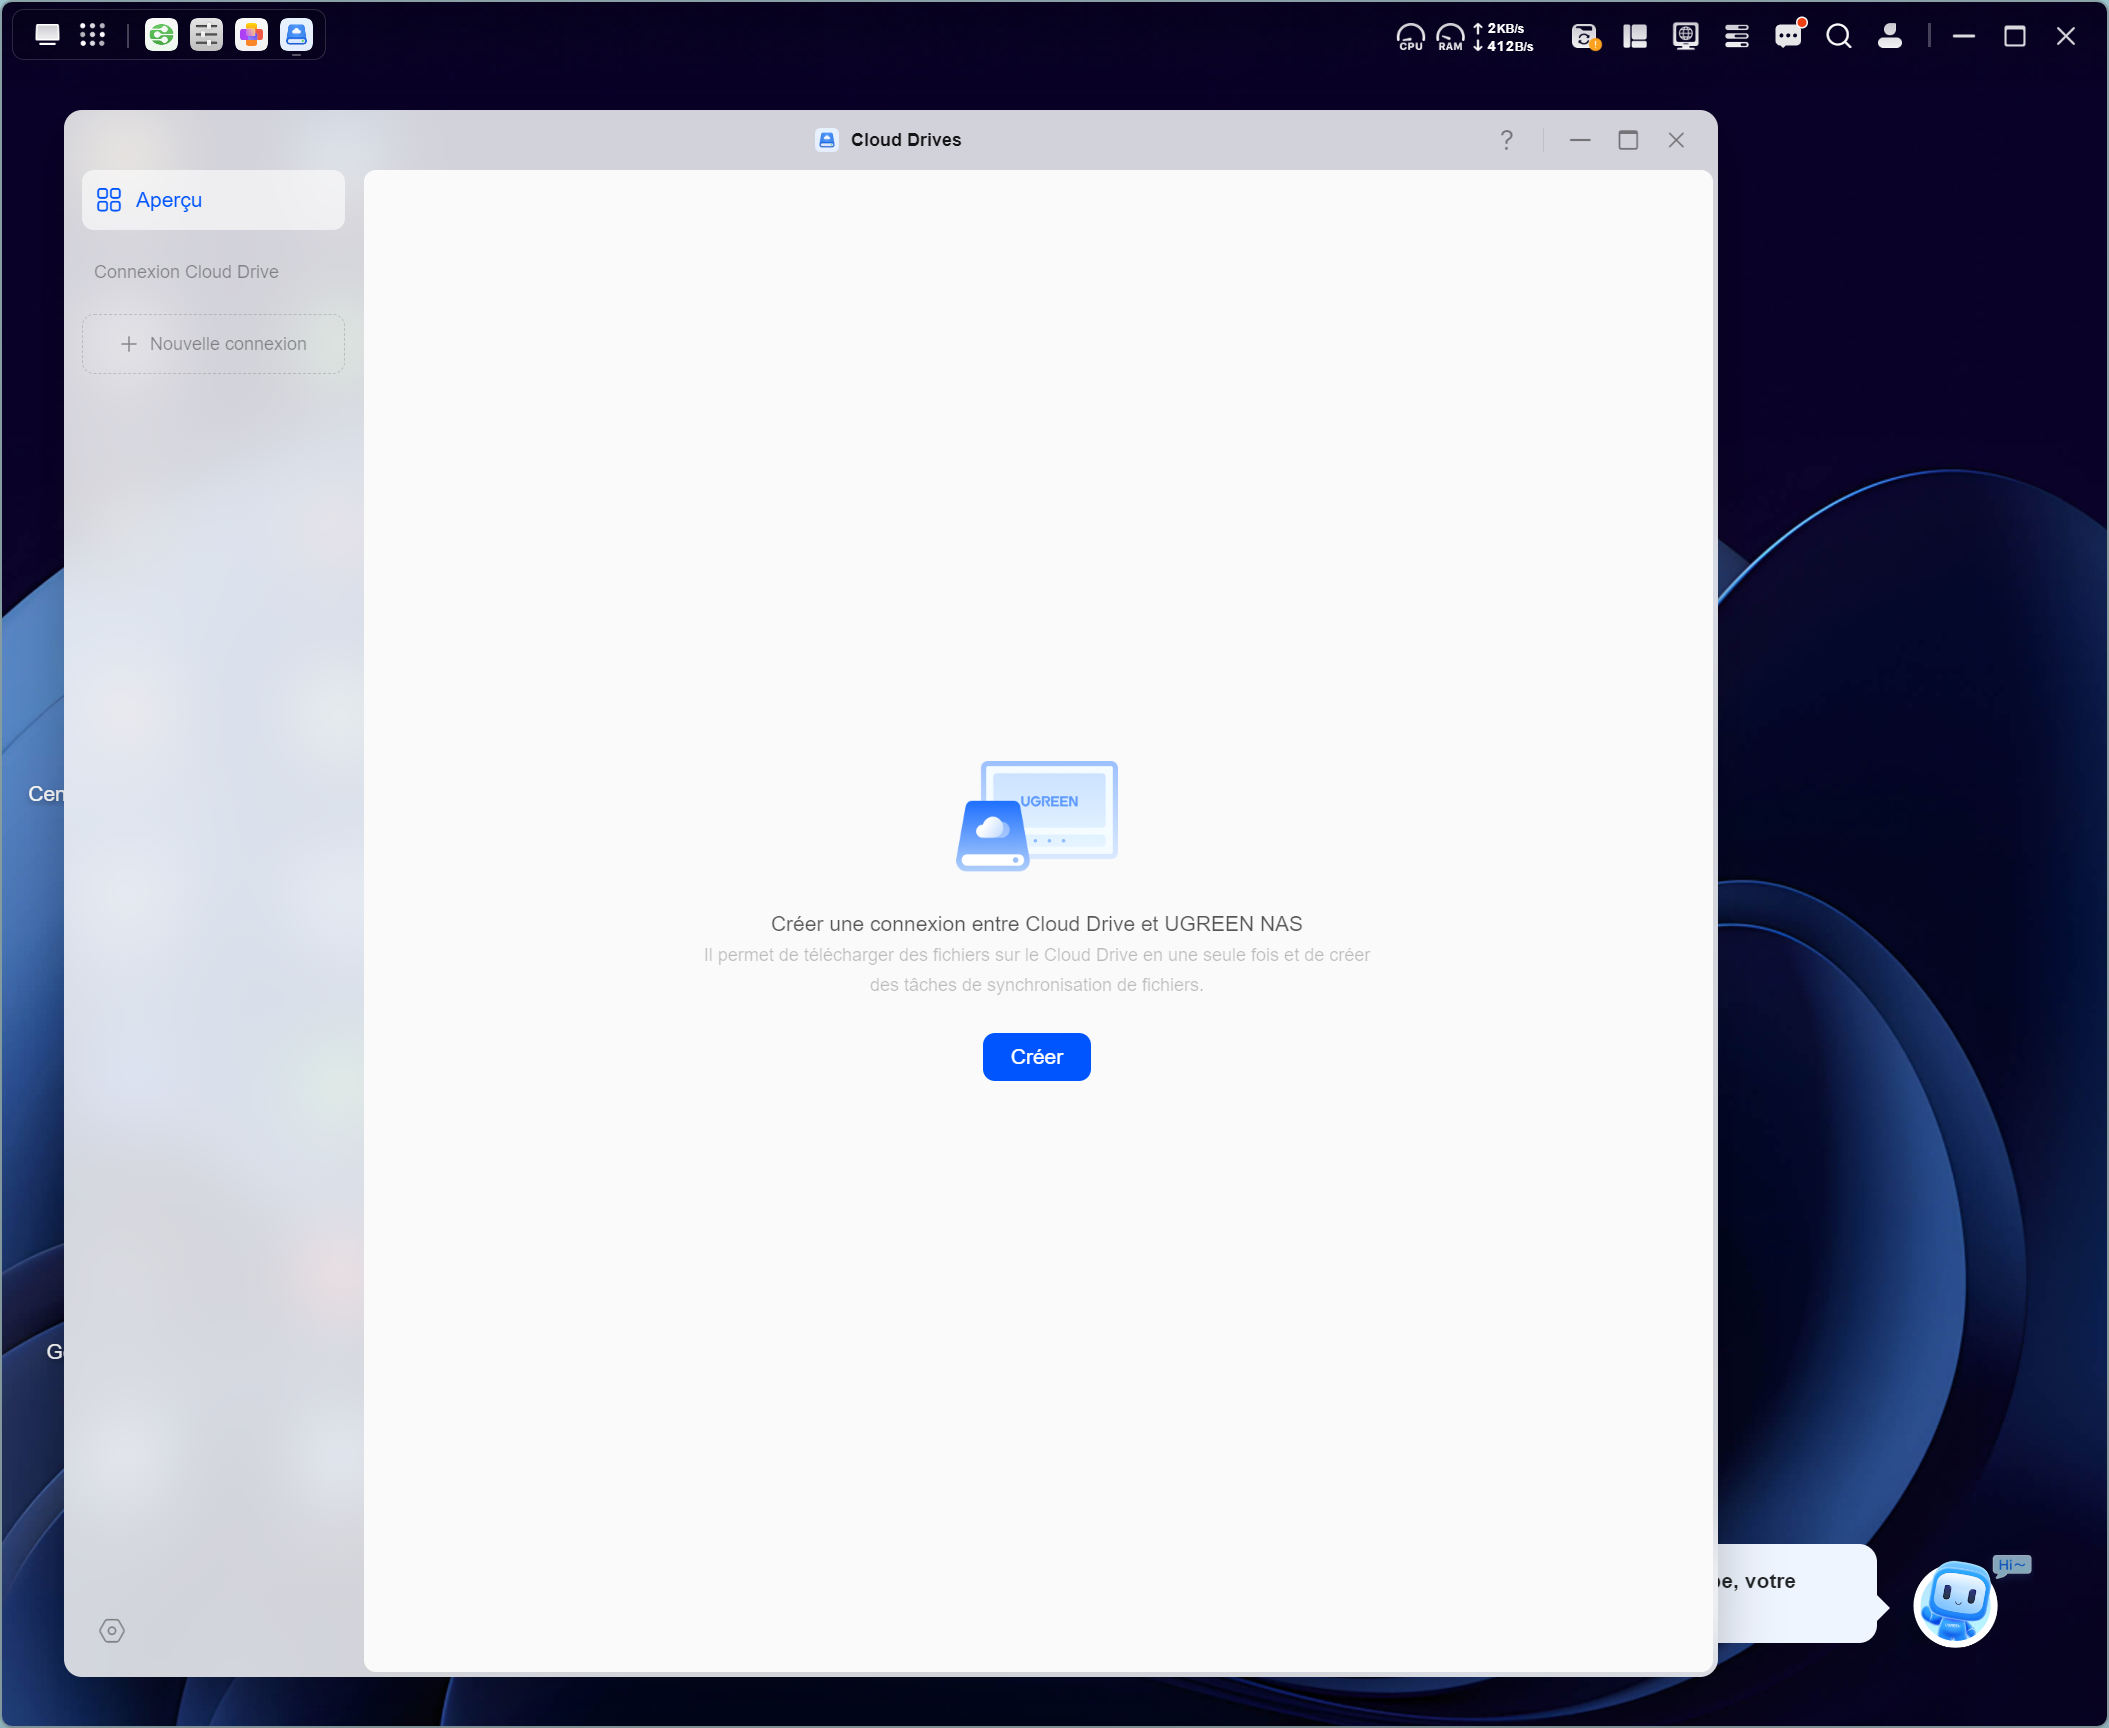Open the global search magnifier
2109x1728 pixels.
coord(1838,37)
